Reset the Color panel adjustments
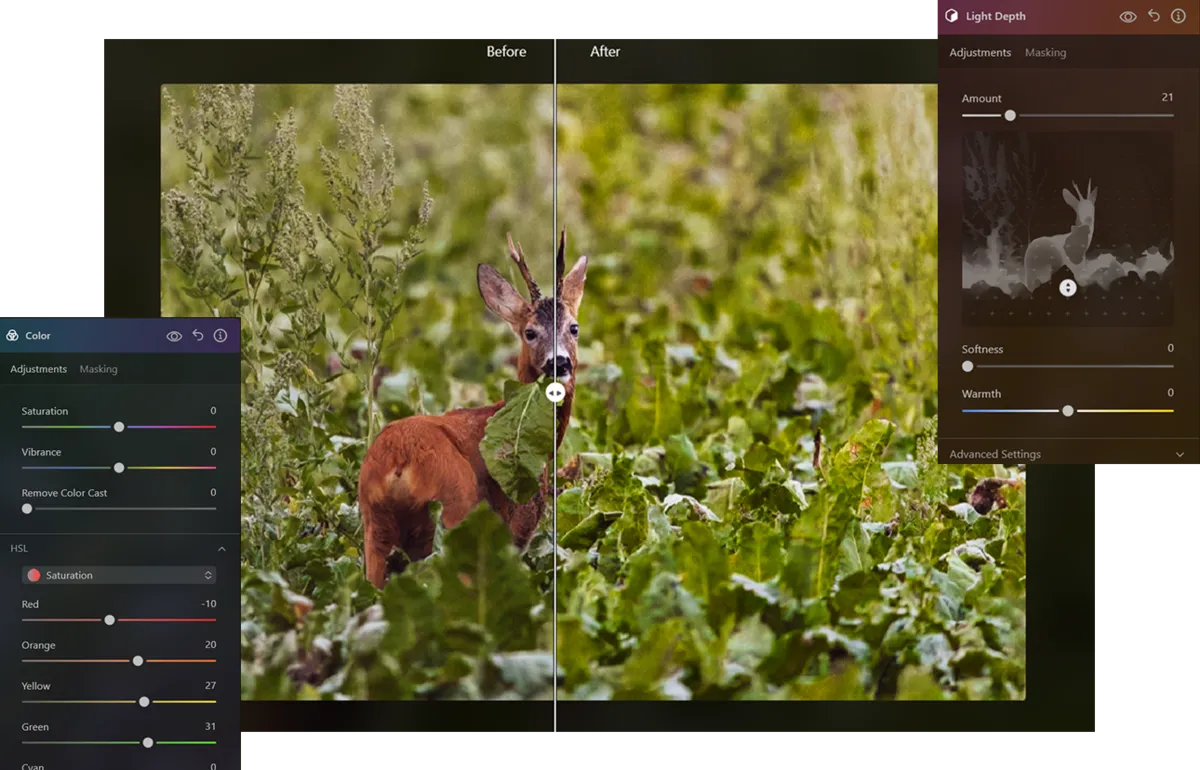The width and height of the screenshot is (1200, 770). [198, 336]
